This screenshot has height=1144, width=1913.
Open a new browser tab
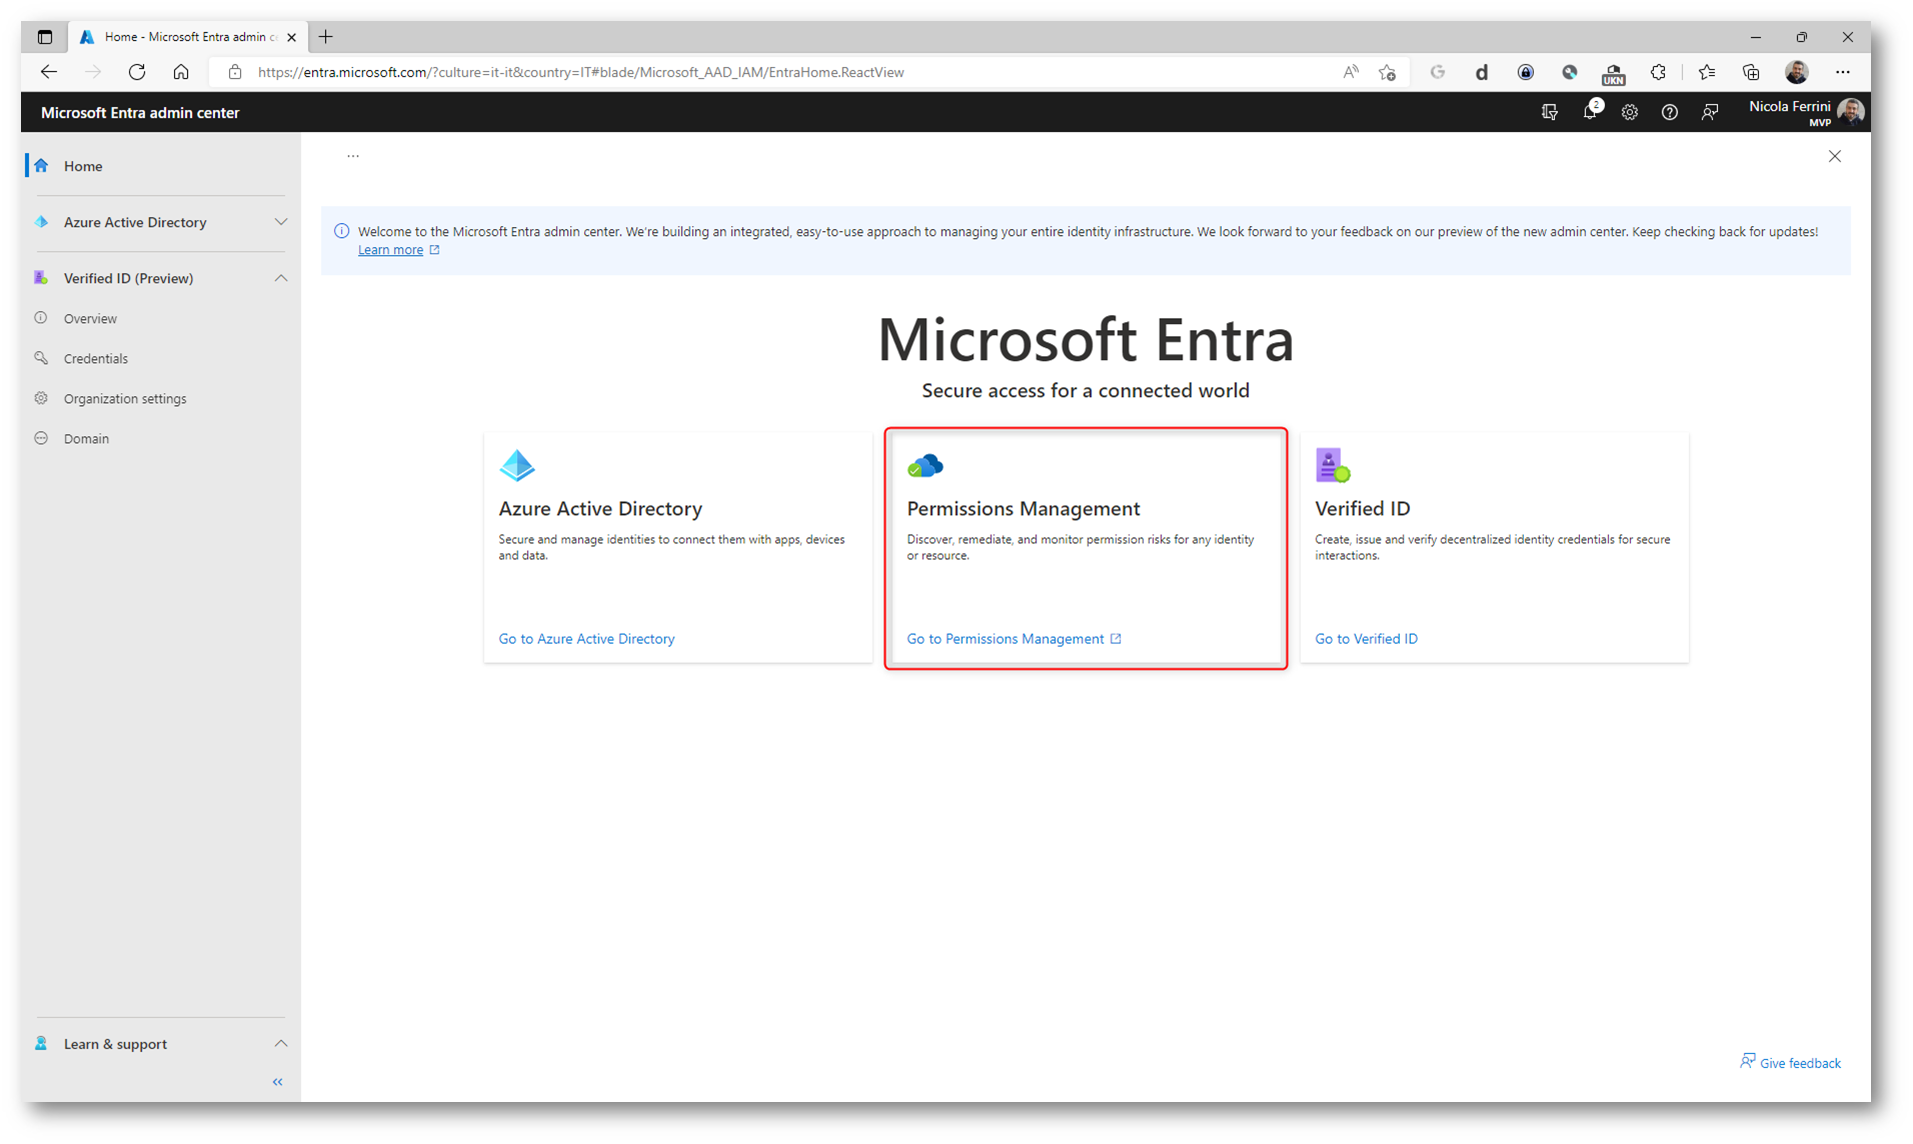point(326,37)
